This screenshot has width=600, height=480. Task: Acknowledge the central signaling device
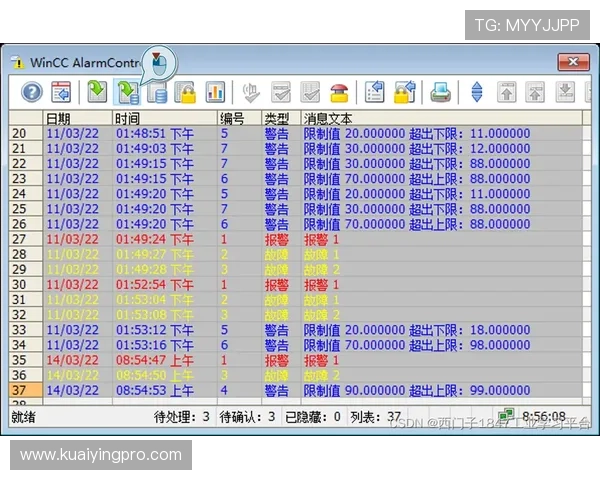pyautogui.click(x=251, y=92)
